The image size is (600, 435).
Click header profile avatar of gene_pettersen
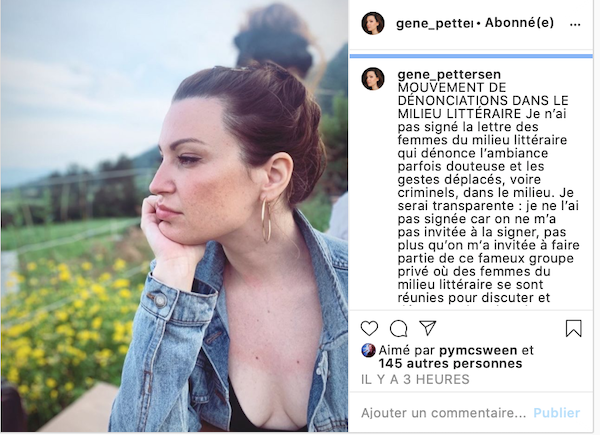[373, 23]
